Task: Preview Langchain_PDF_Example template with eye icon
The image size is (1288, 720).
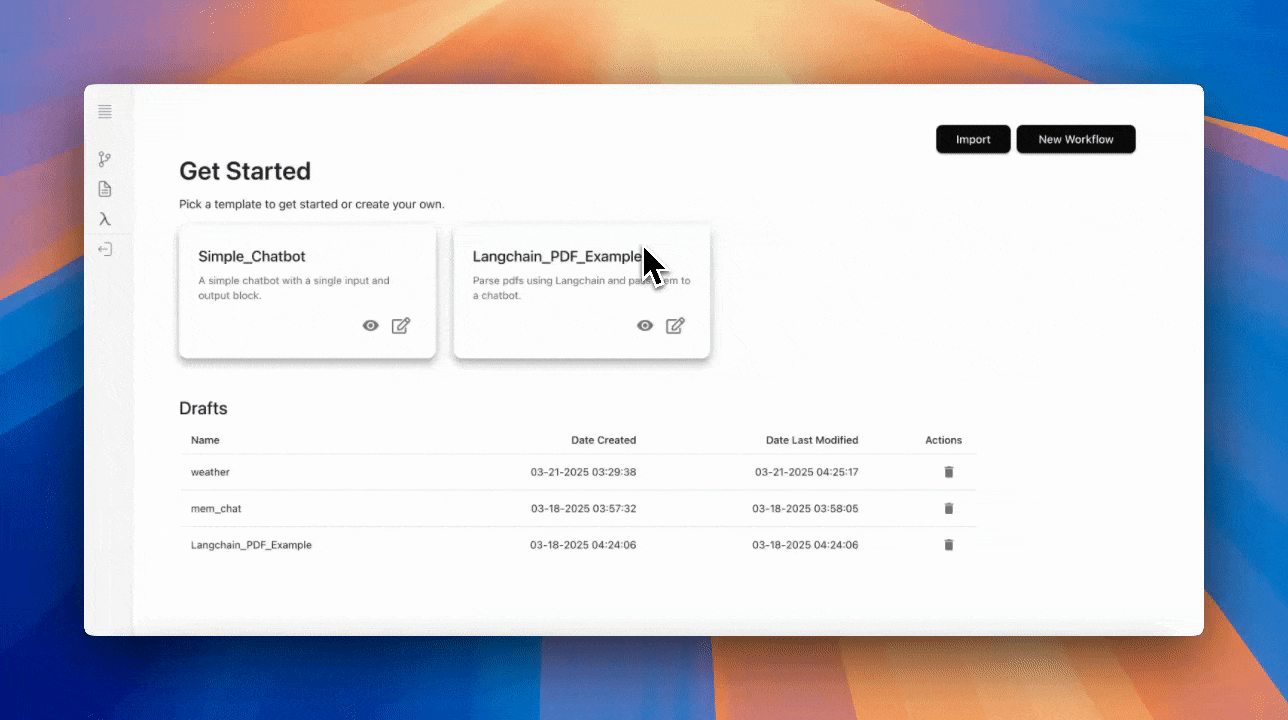Action: pos(646,325)
